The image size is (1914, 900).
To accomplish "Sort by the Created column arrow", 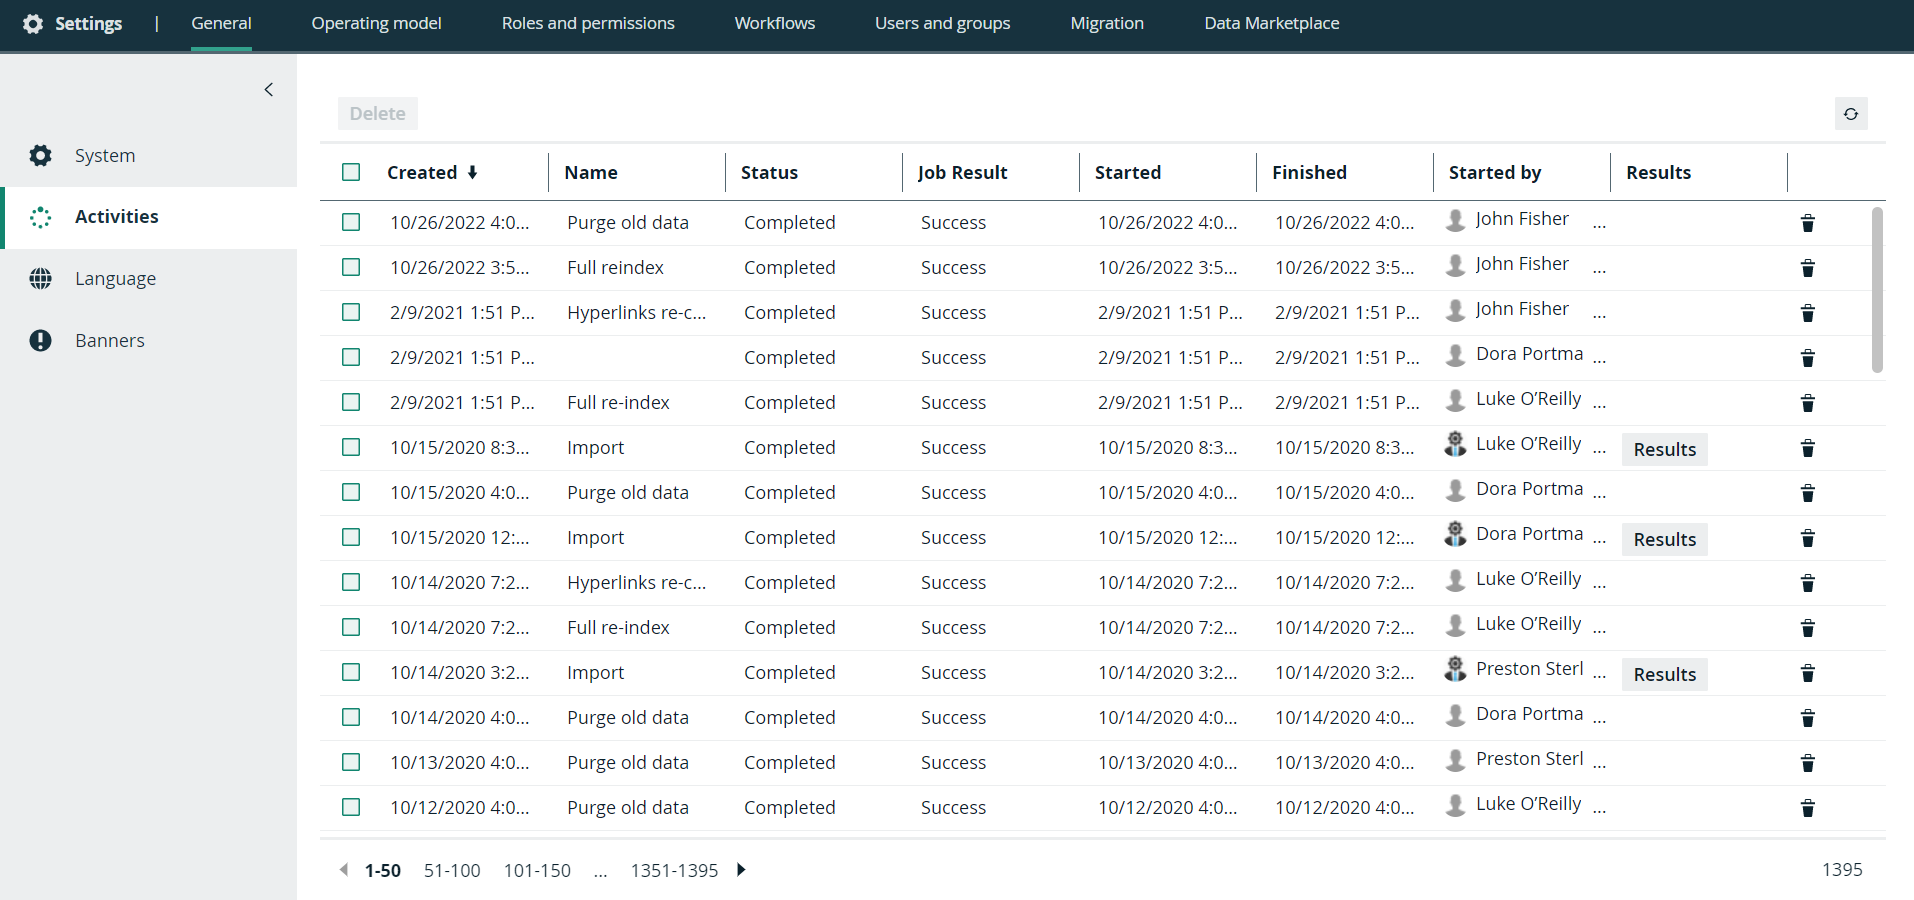I will tap(472, 172).
